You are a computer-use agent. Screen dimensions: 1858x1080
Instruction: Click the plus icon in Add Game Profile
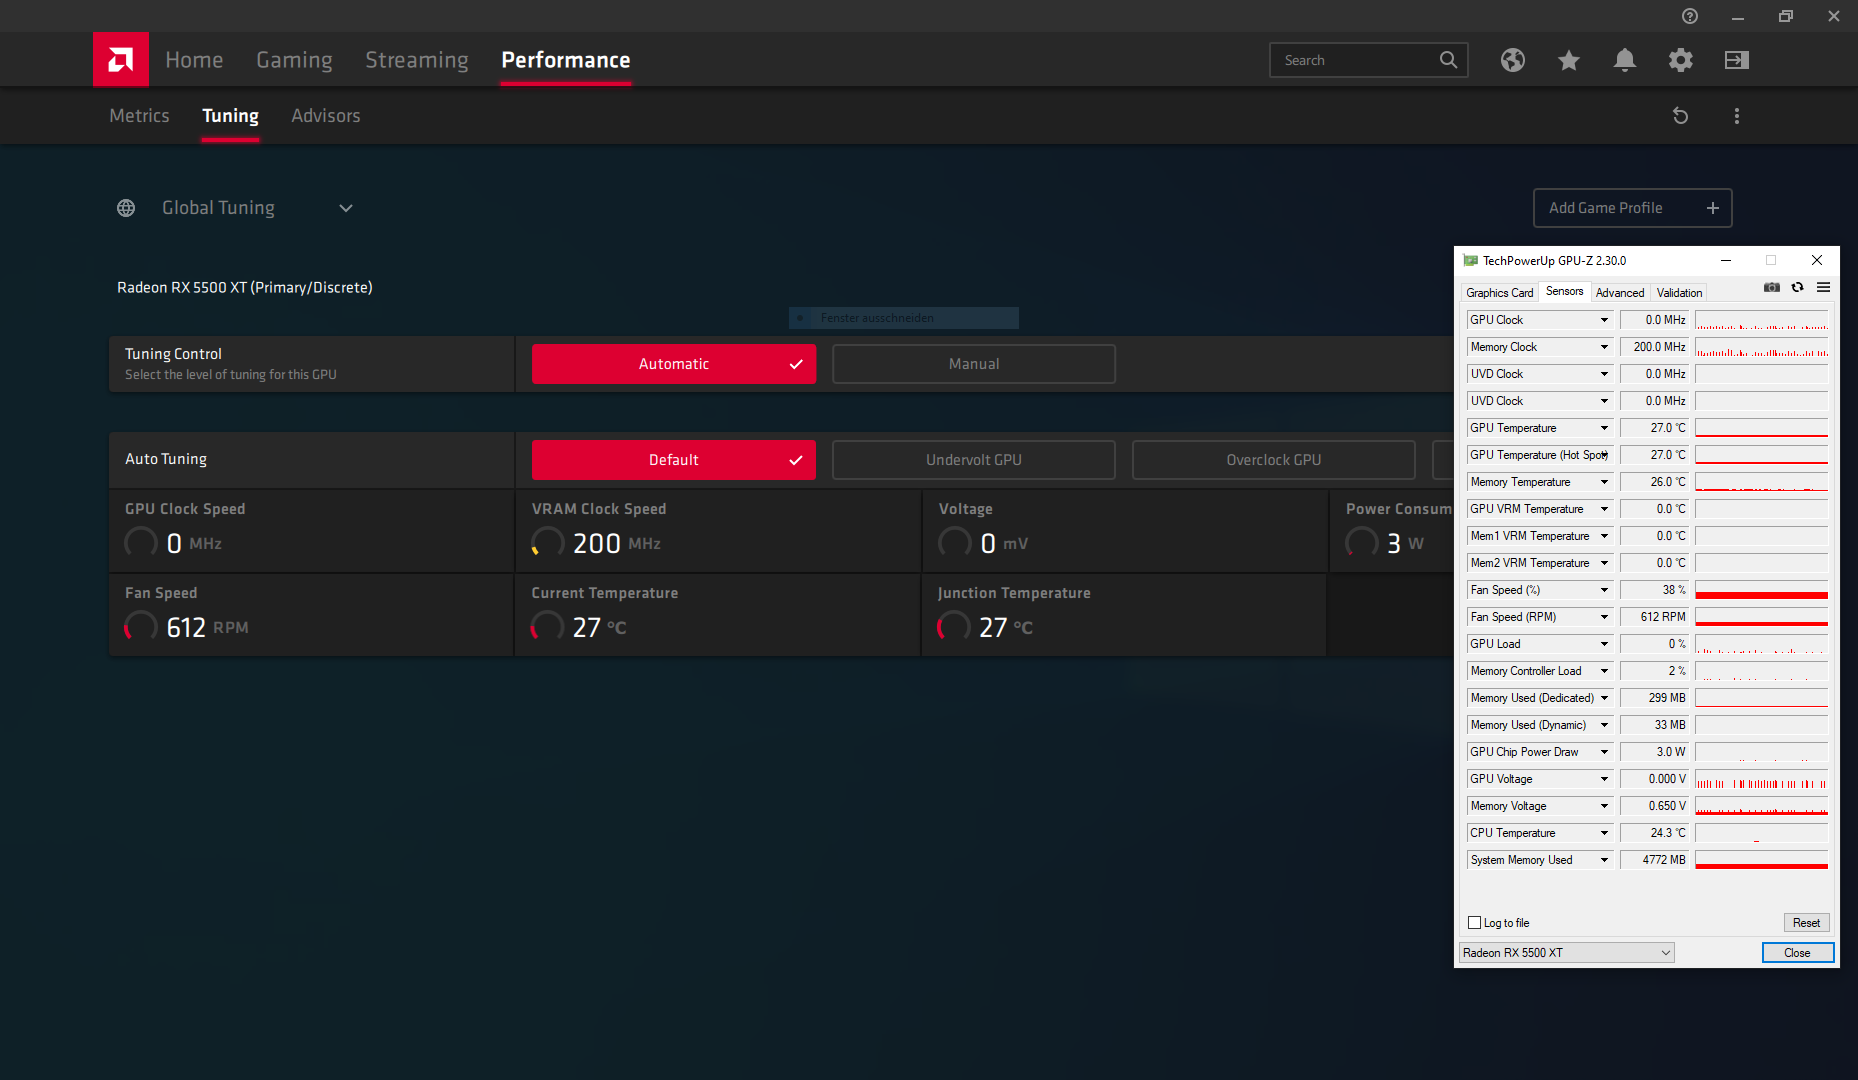1713,208
